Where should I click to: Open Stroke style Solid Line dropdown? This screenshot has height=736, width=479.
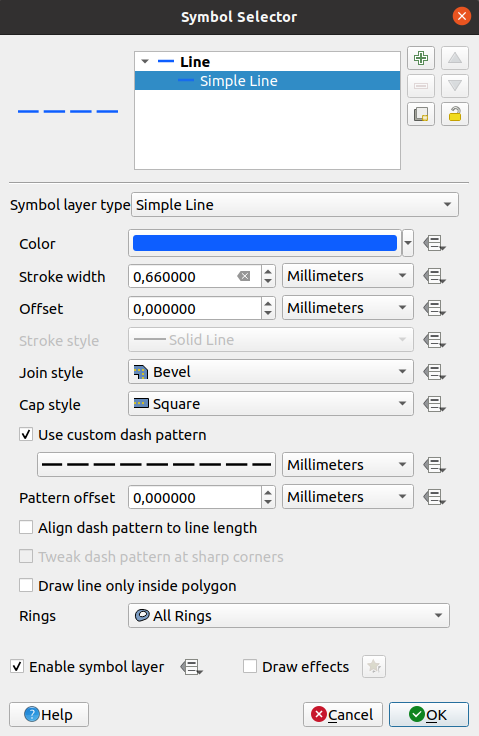click(271, 340)
